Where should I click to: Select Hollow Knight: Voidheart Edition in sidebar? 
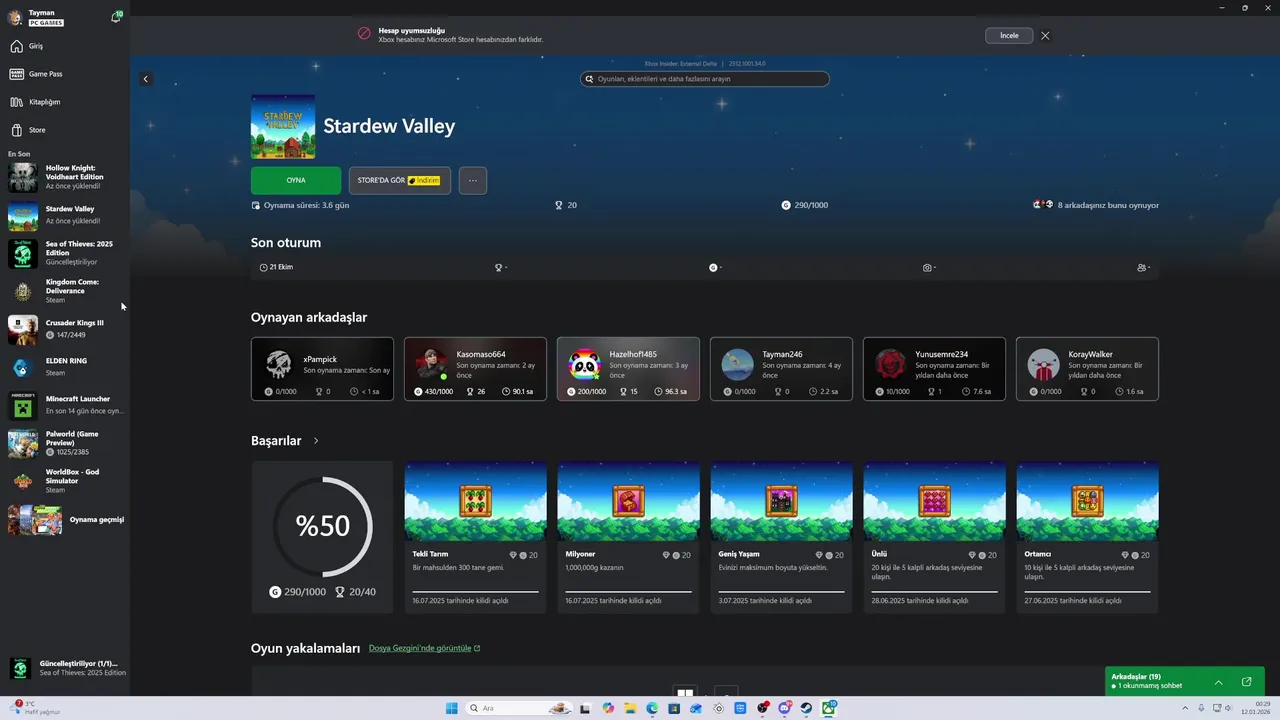coord(65,177)
